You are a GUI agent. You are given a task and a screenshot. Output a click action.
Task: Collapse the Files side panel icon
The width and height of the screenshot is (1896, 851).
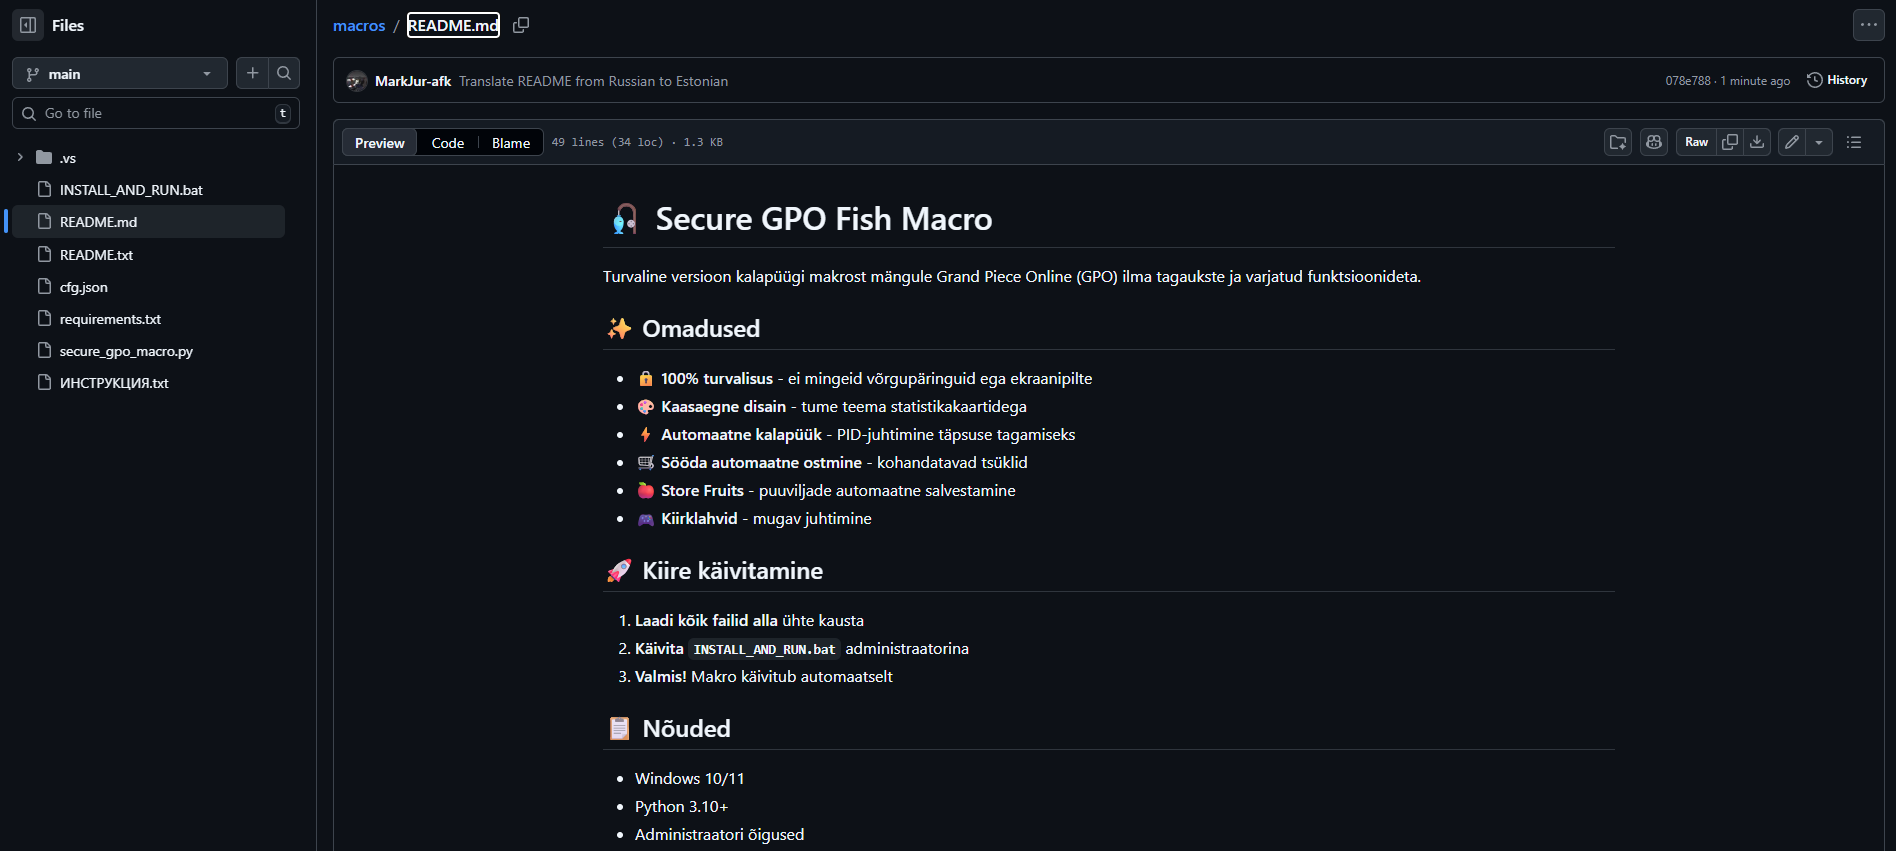28,25
